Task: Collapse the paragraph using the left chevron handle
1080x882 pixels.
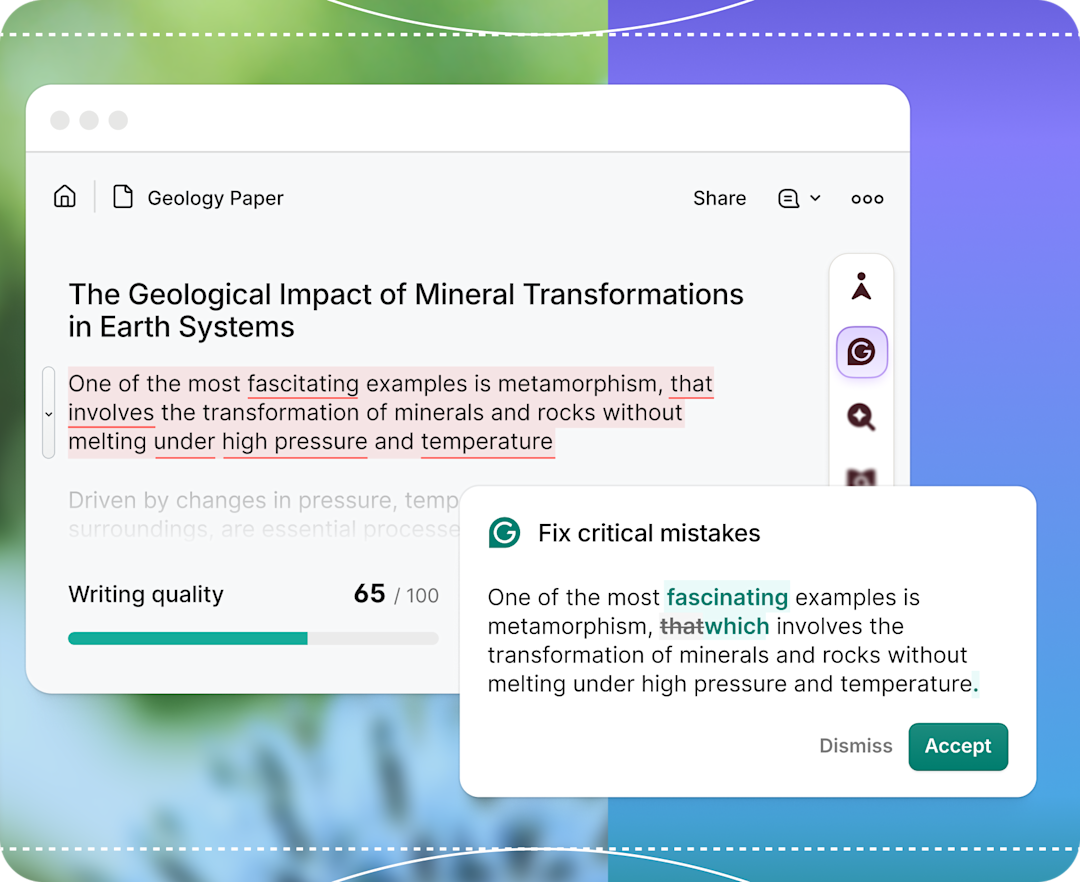Action: 48,413
